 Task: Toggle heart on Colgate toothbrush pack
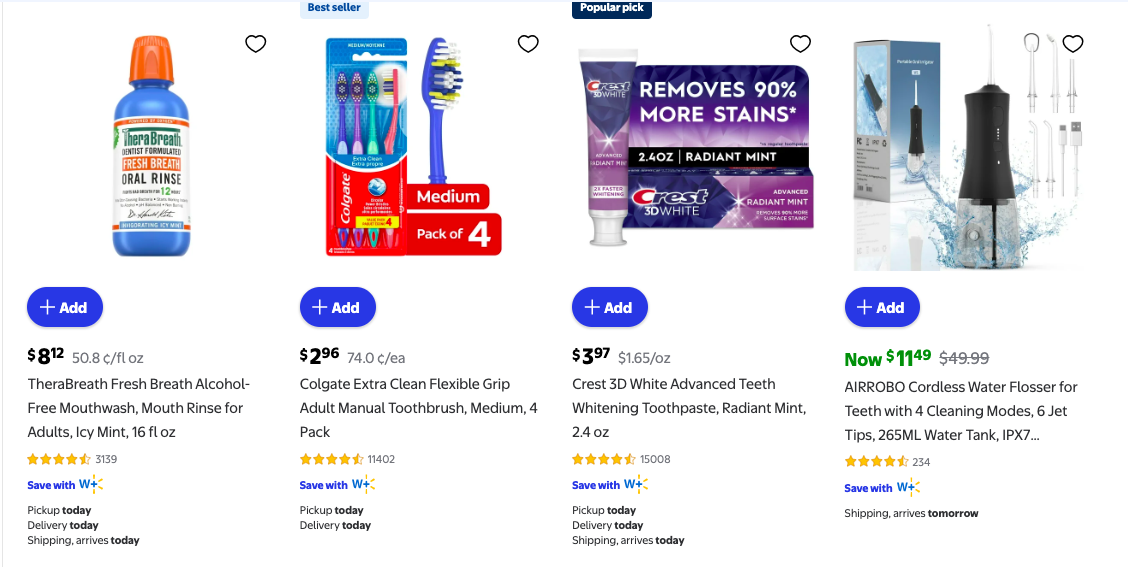pos(528,44)
